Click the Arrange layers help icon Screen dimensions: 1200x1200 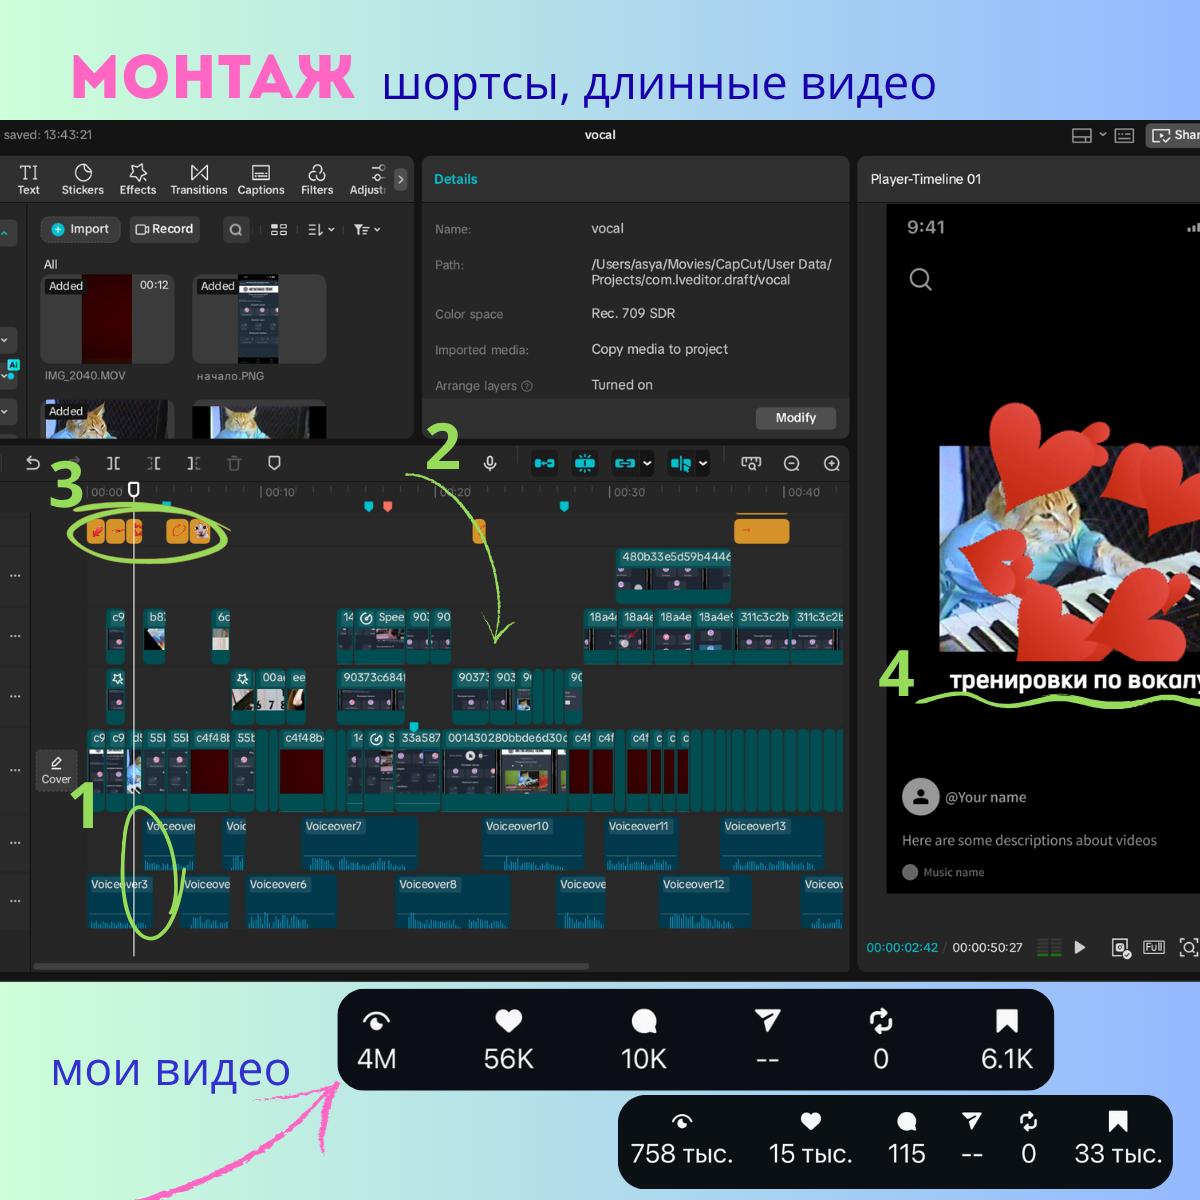(527, 386)
